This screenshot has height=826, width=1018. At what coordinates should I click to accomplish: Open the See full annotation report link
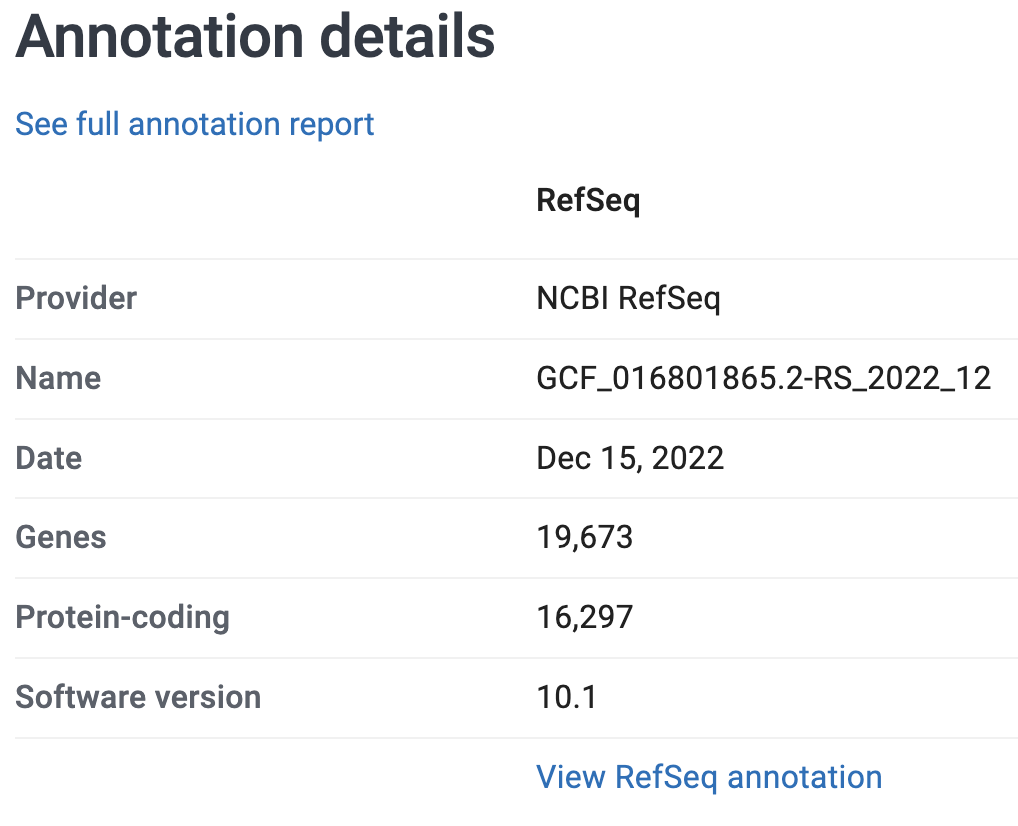(x=195, y=124)
